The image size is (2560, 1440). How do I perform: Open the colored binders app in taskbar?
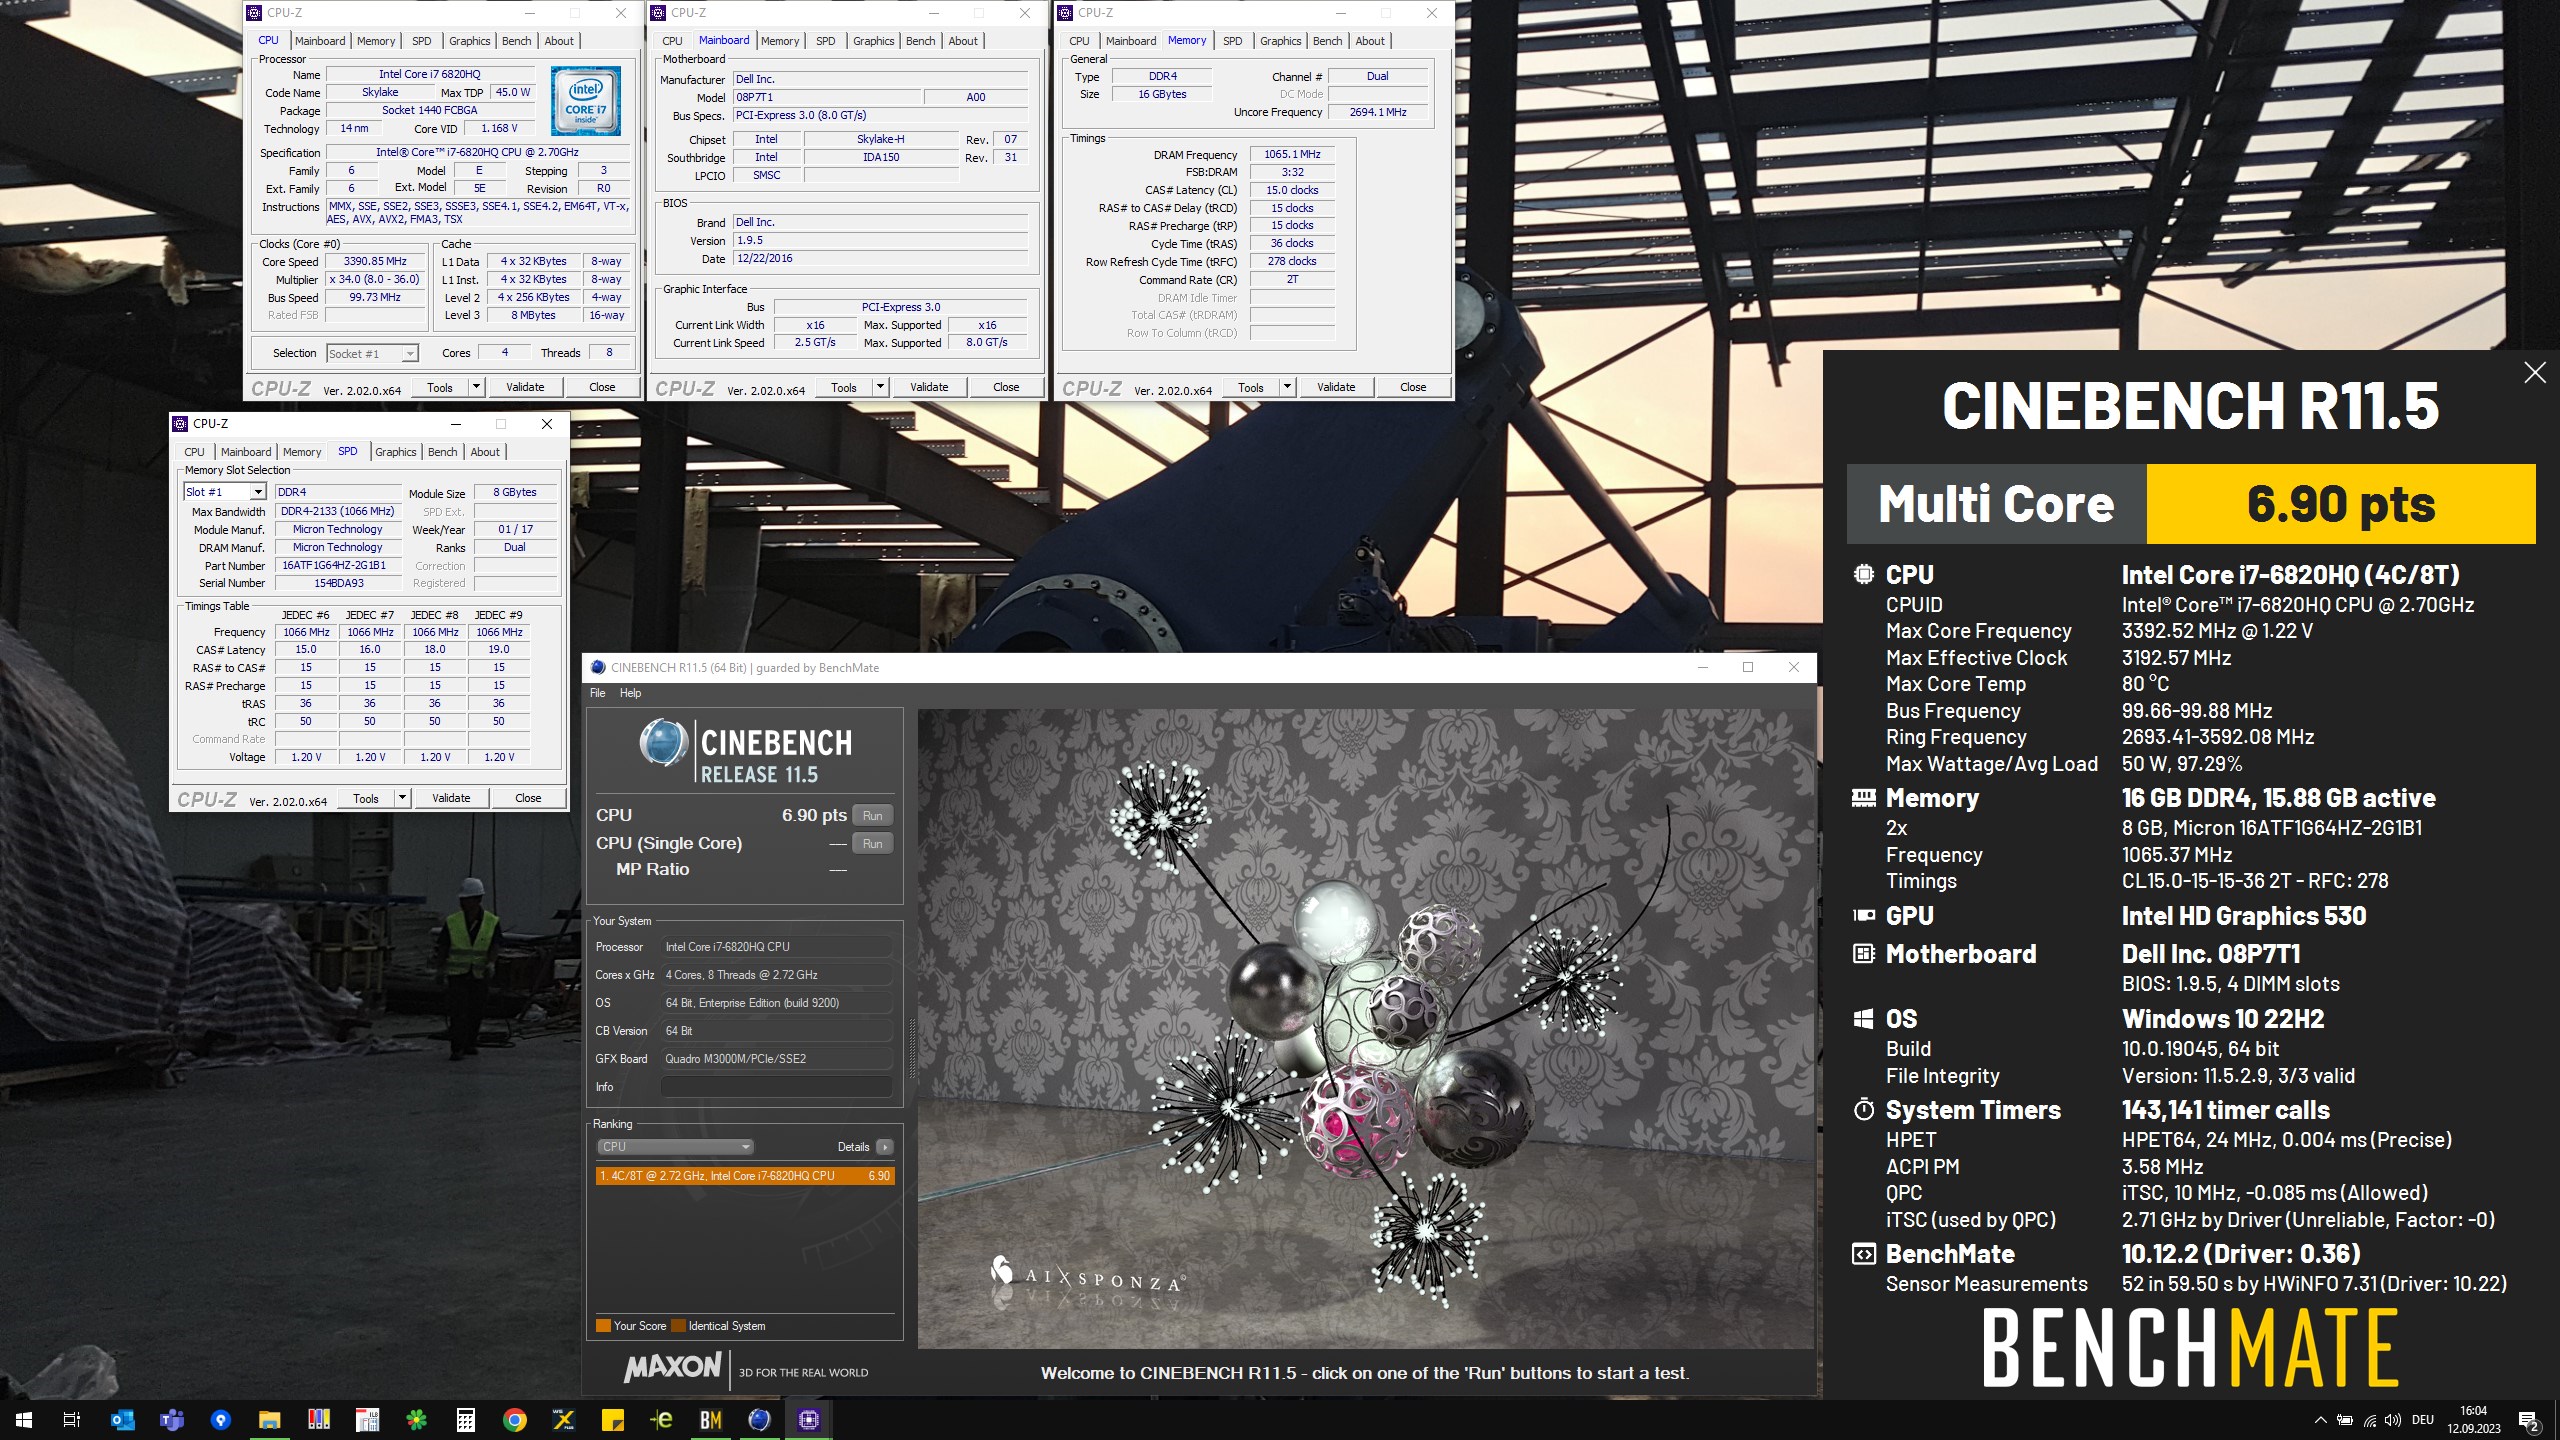point(319,1419)
